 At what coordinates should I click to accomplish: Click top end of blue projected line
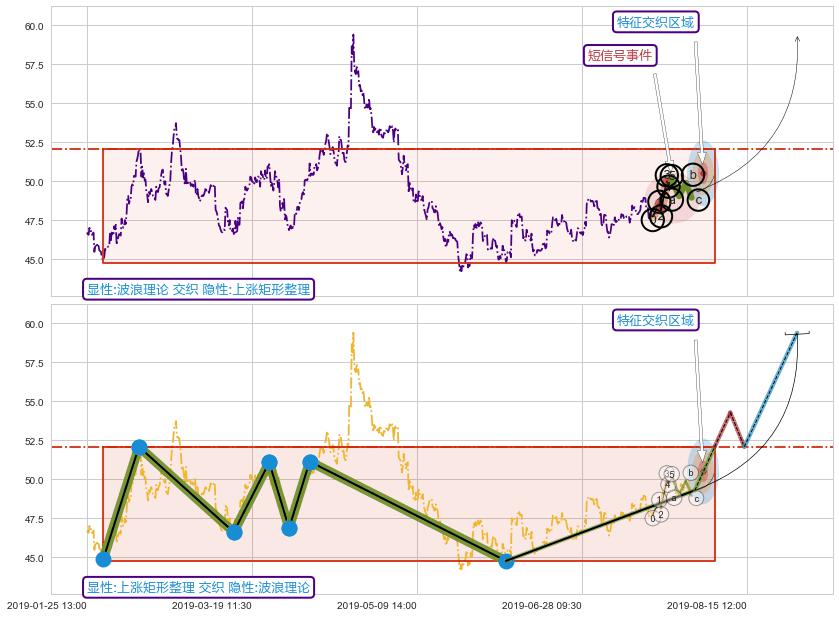(796, 334)
